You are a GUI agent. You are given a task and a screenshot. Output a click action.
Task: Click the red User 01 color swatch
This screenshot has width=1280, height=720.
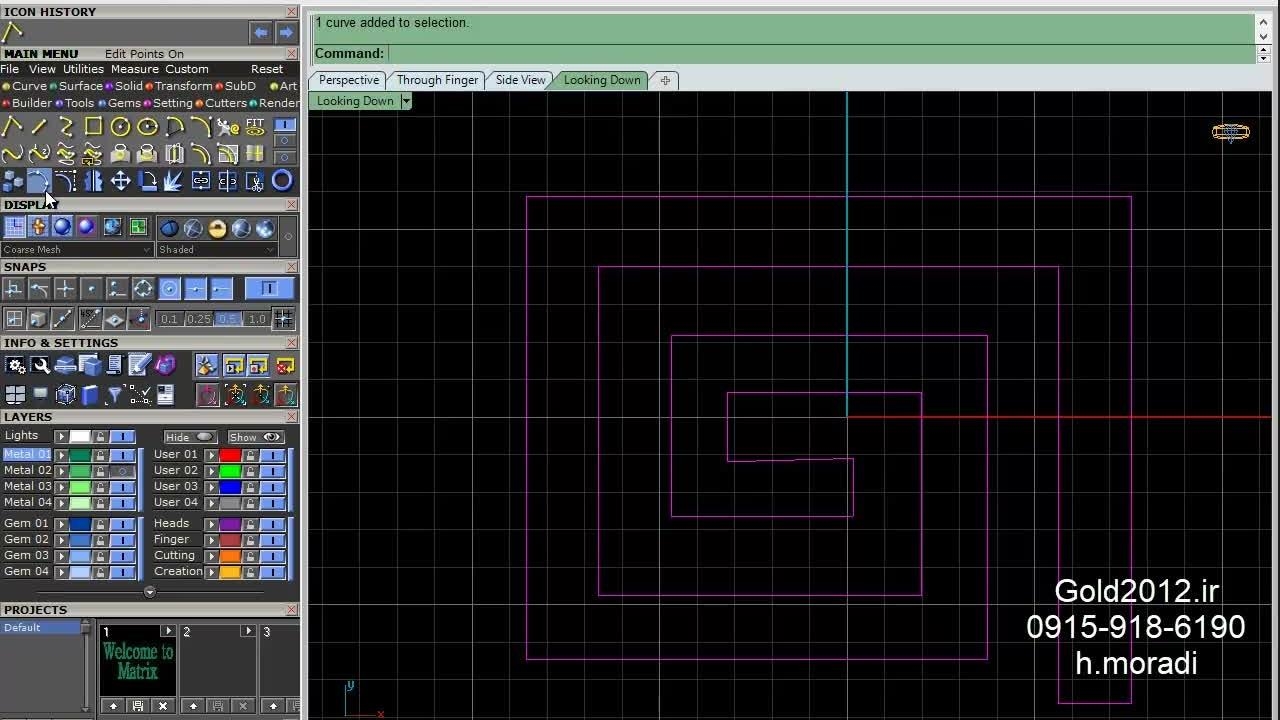point(230,455)
